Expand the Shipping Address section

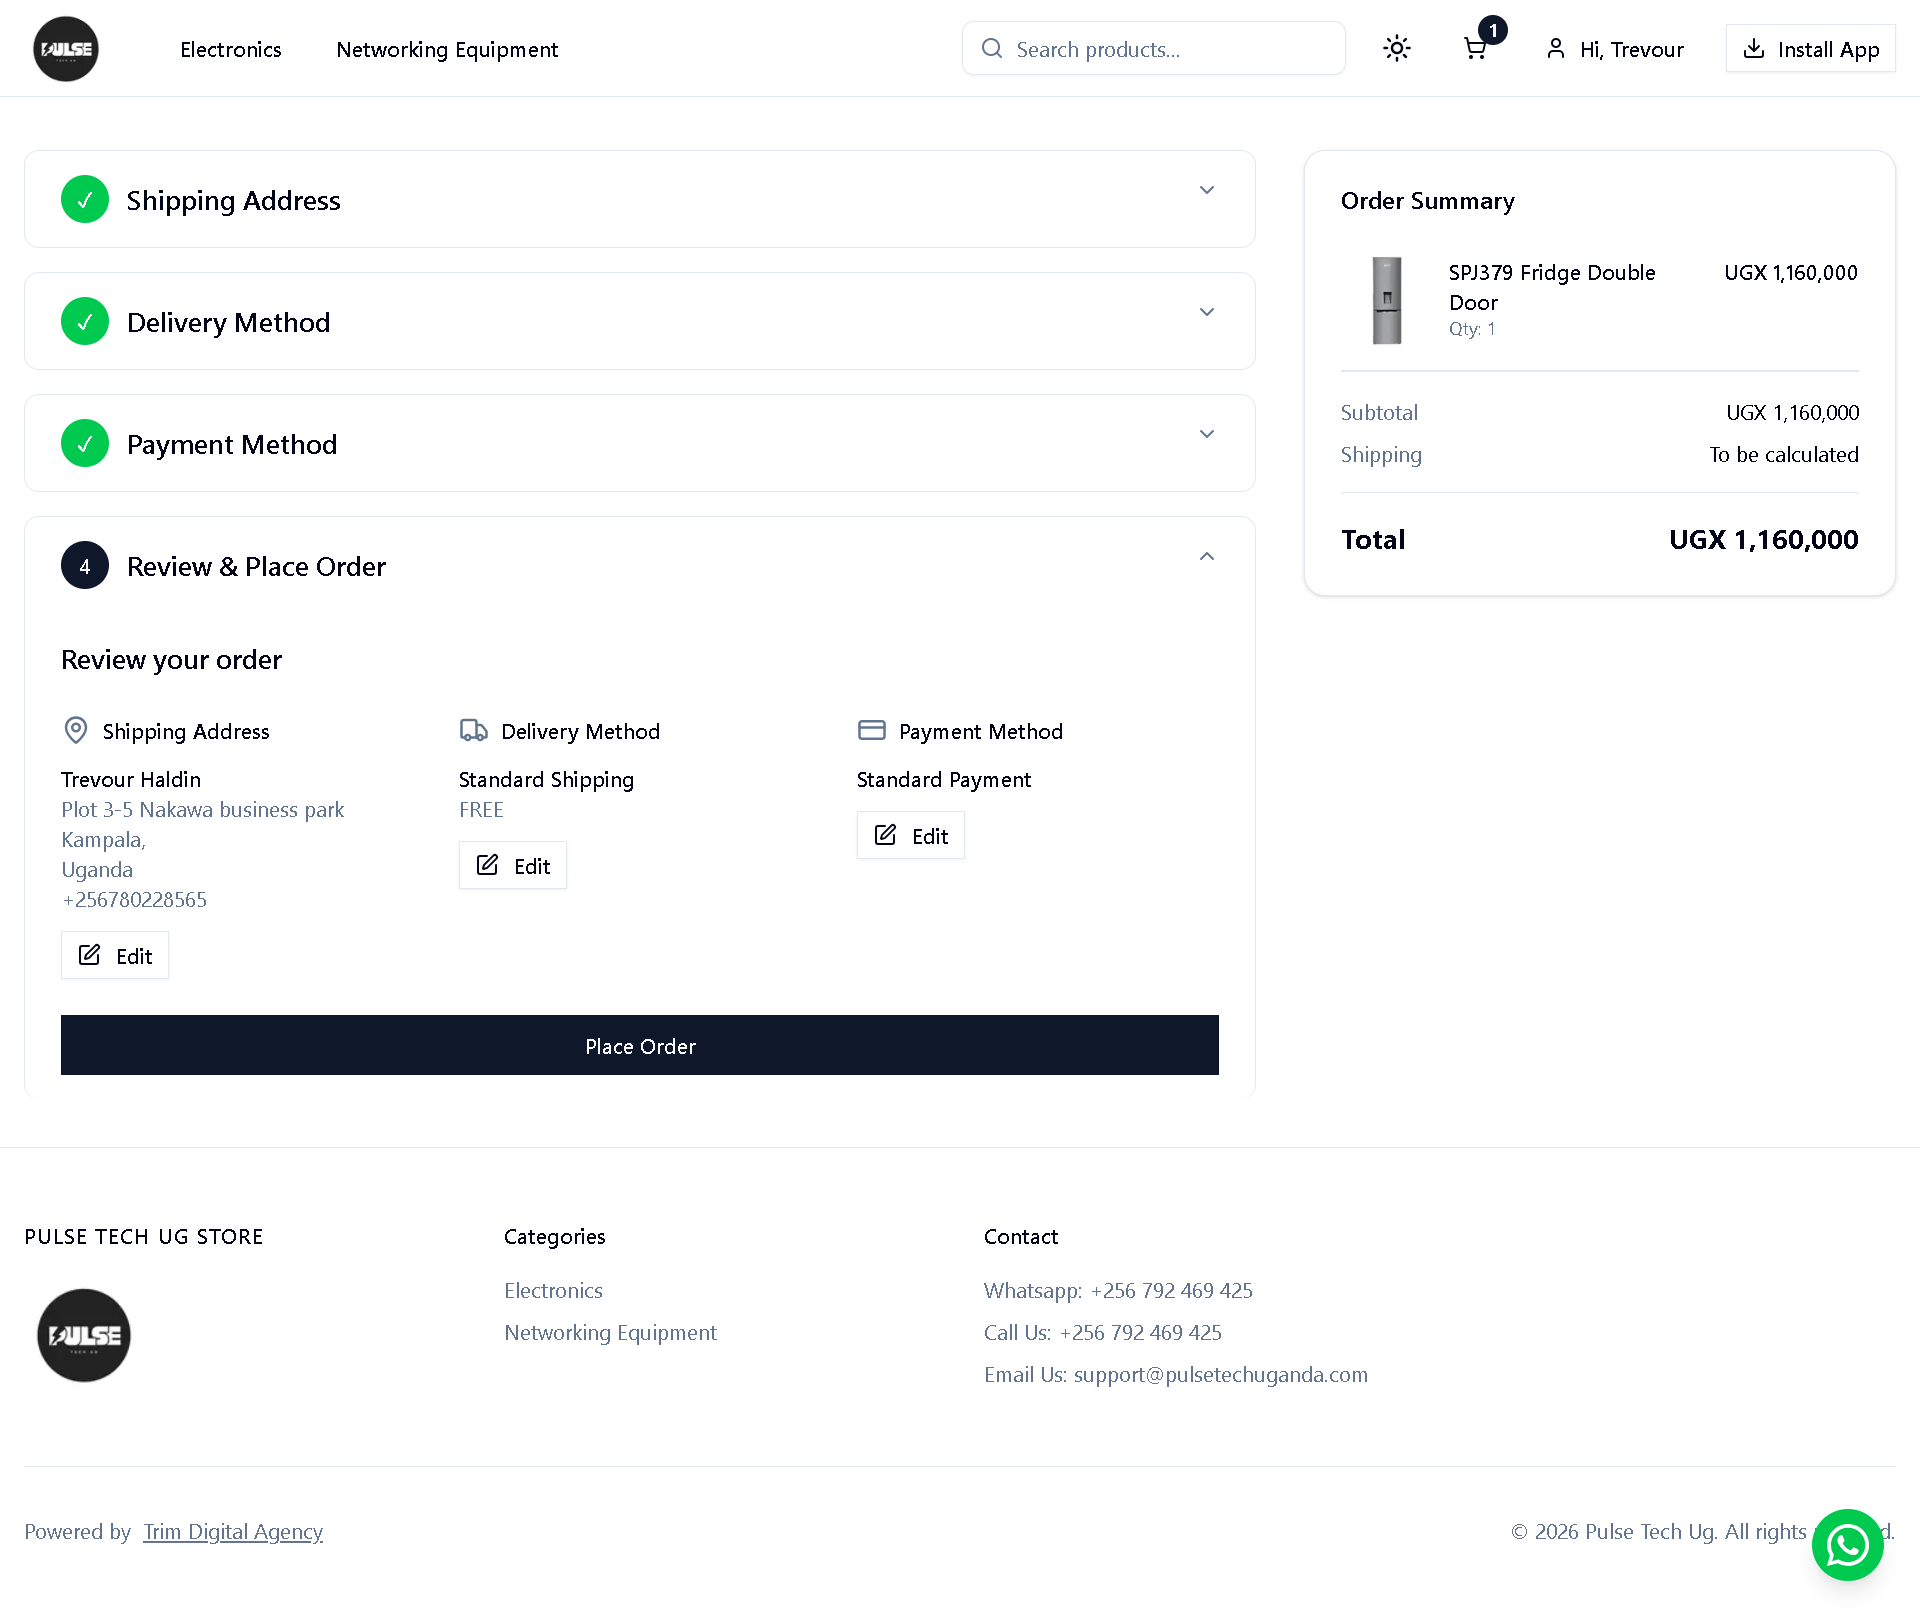[x=1206, y=189]
